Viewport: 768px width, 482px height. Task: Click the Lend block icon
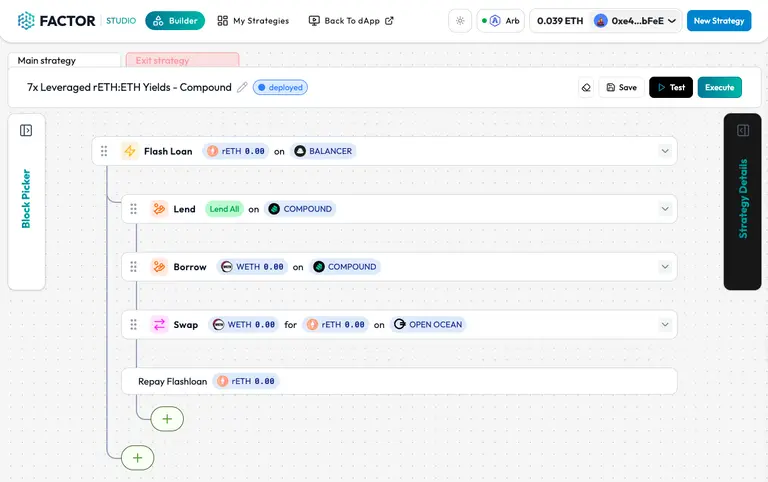(159, 209)
